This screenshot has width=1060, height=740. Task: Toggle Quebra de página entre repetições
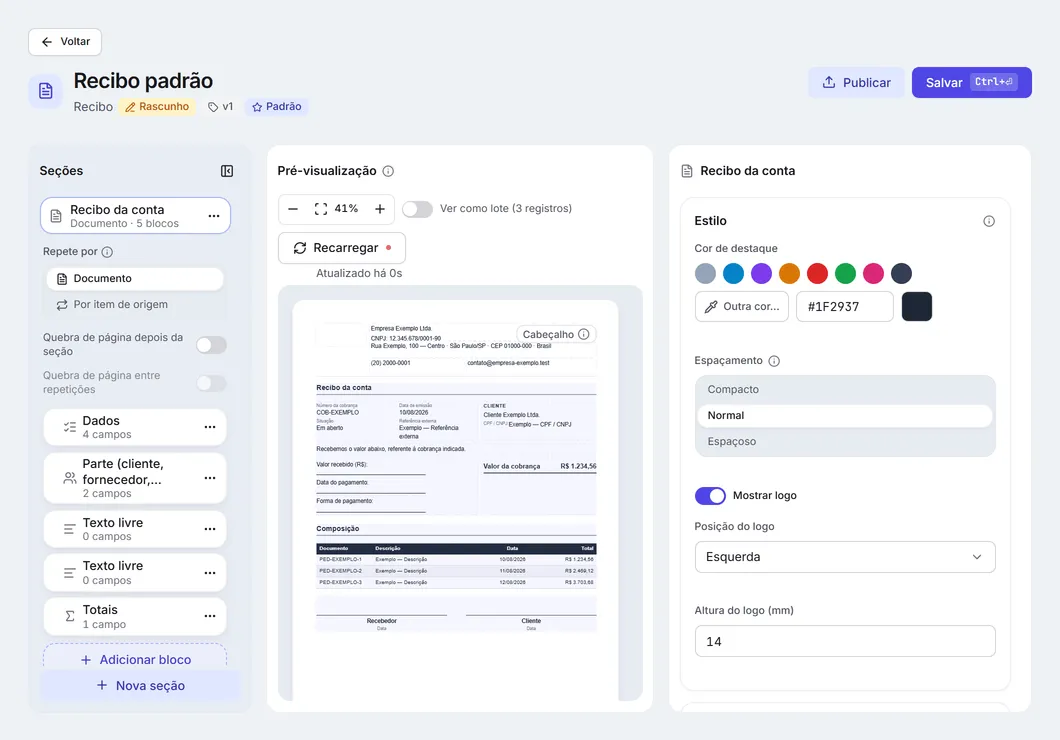tap(212, 383)
